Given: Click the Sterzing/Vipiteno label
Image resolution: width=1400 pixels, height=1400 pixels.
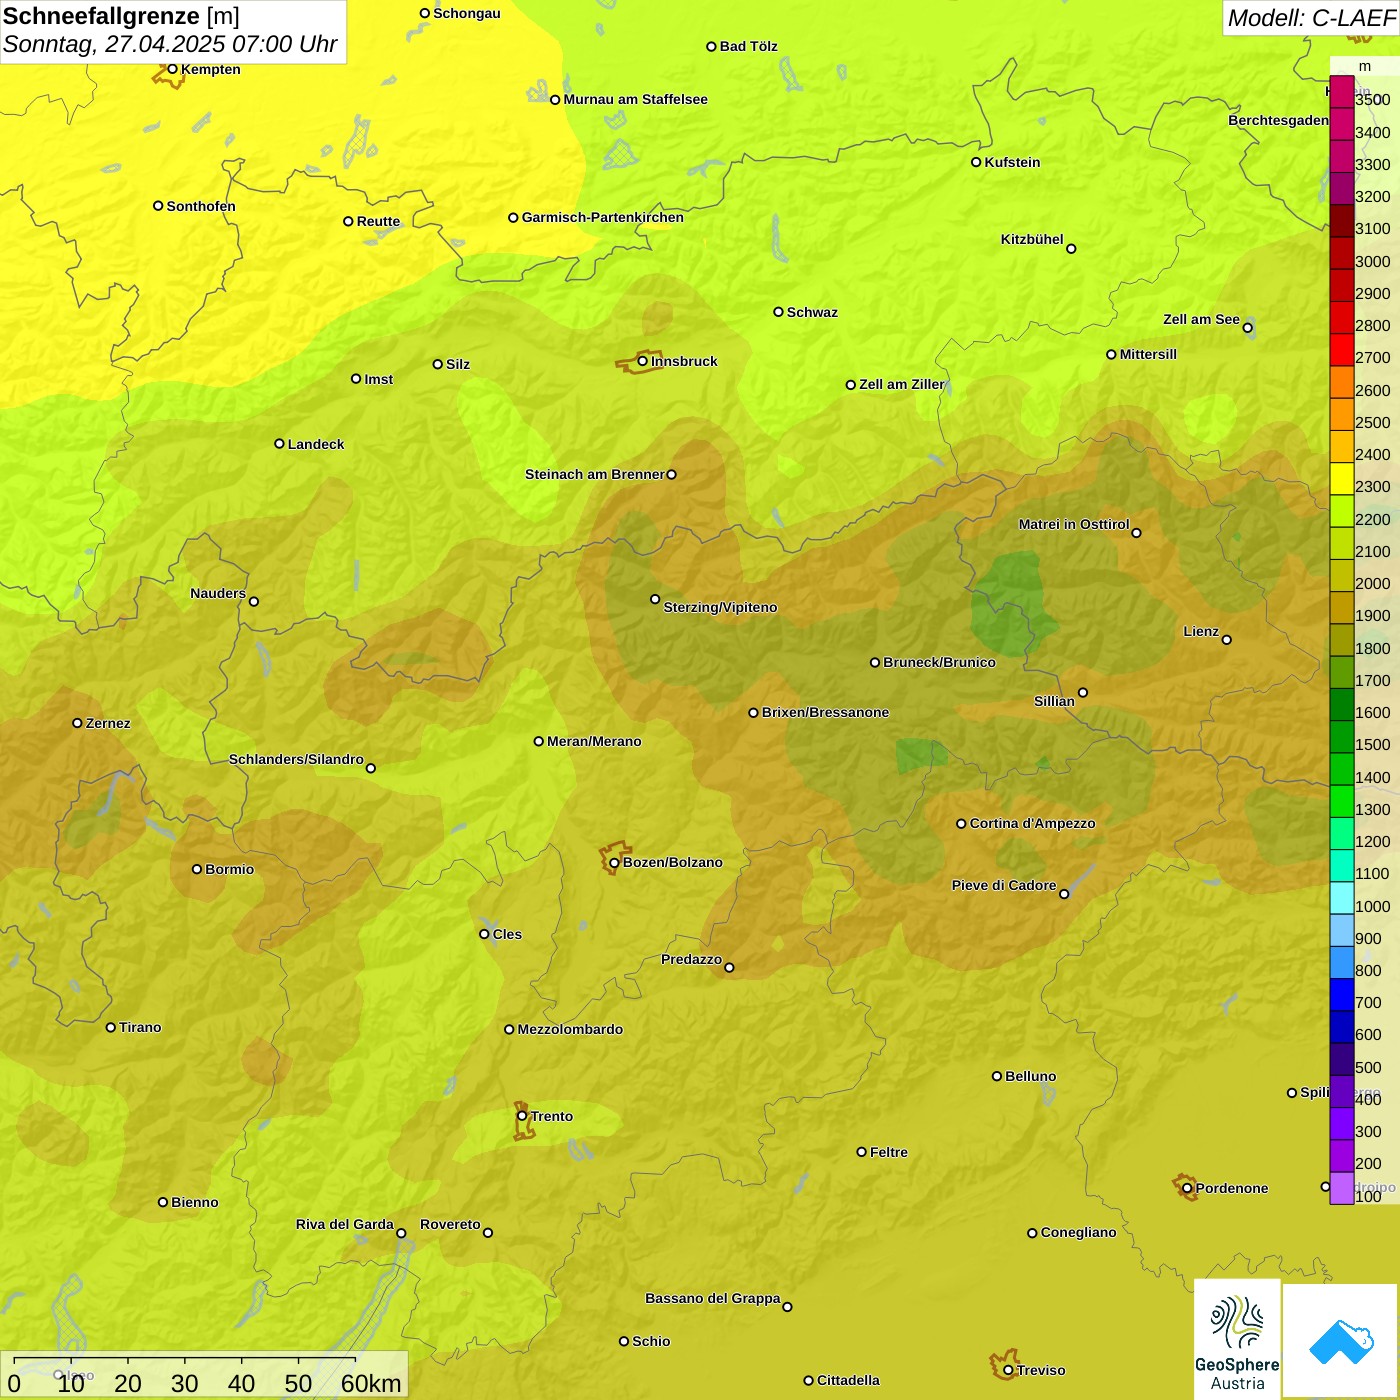Looking at the screenshot, I should tap(720, 607).
